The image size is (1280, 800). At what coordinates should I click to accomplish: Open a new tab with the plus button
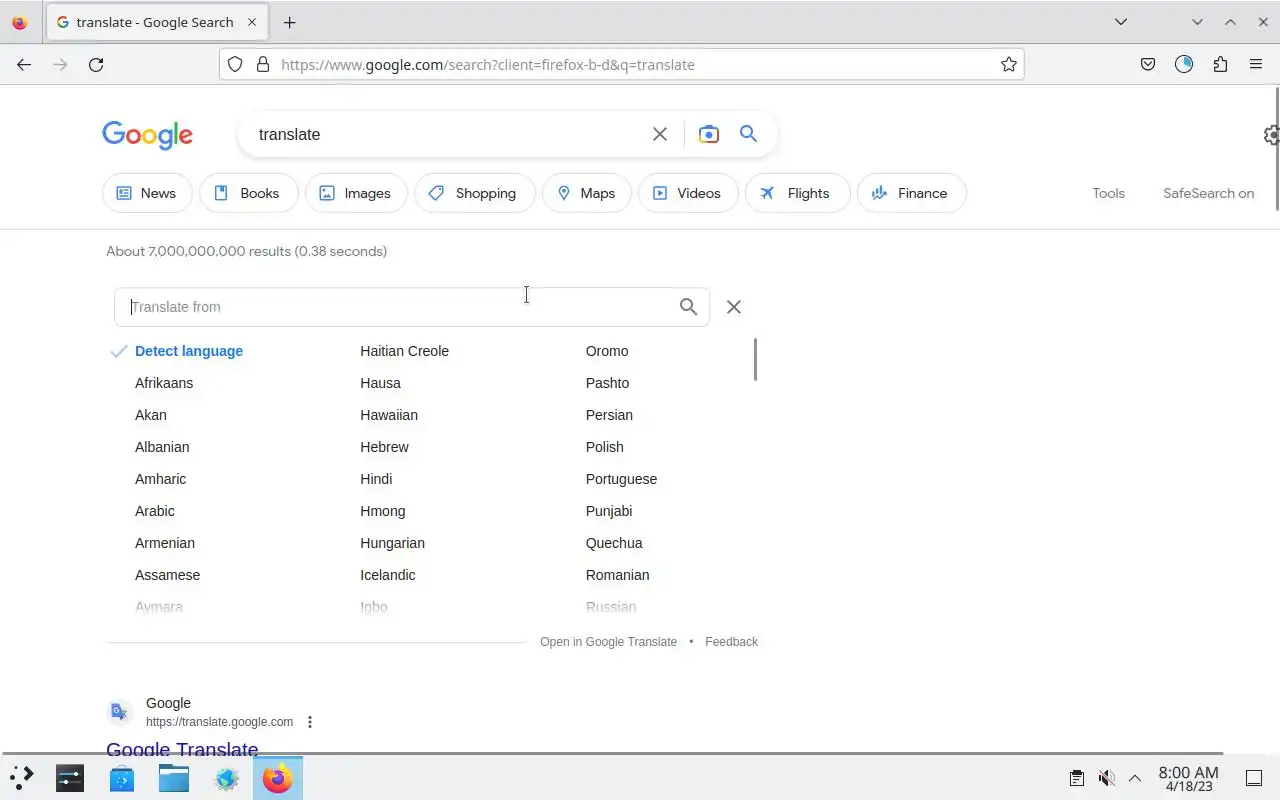tap(289, 22)
